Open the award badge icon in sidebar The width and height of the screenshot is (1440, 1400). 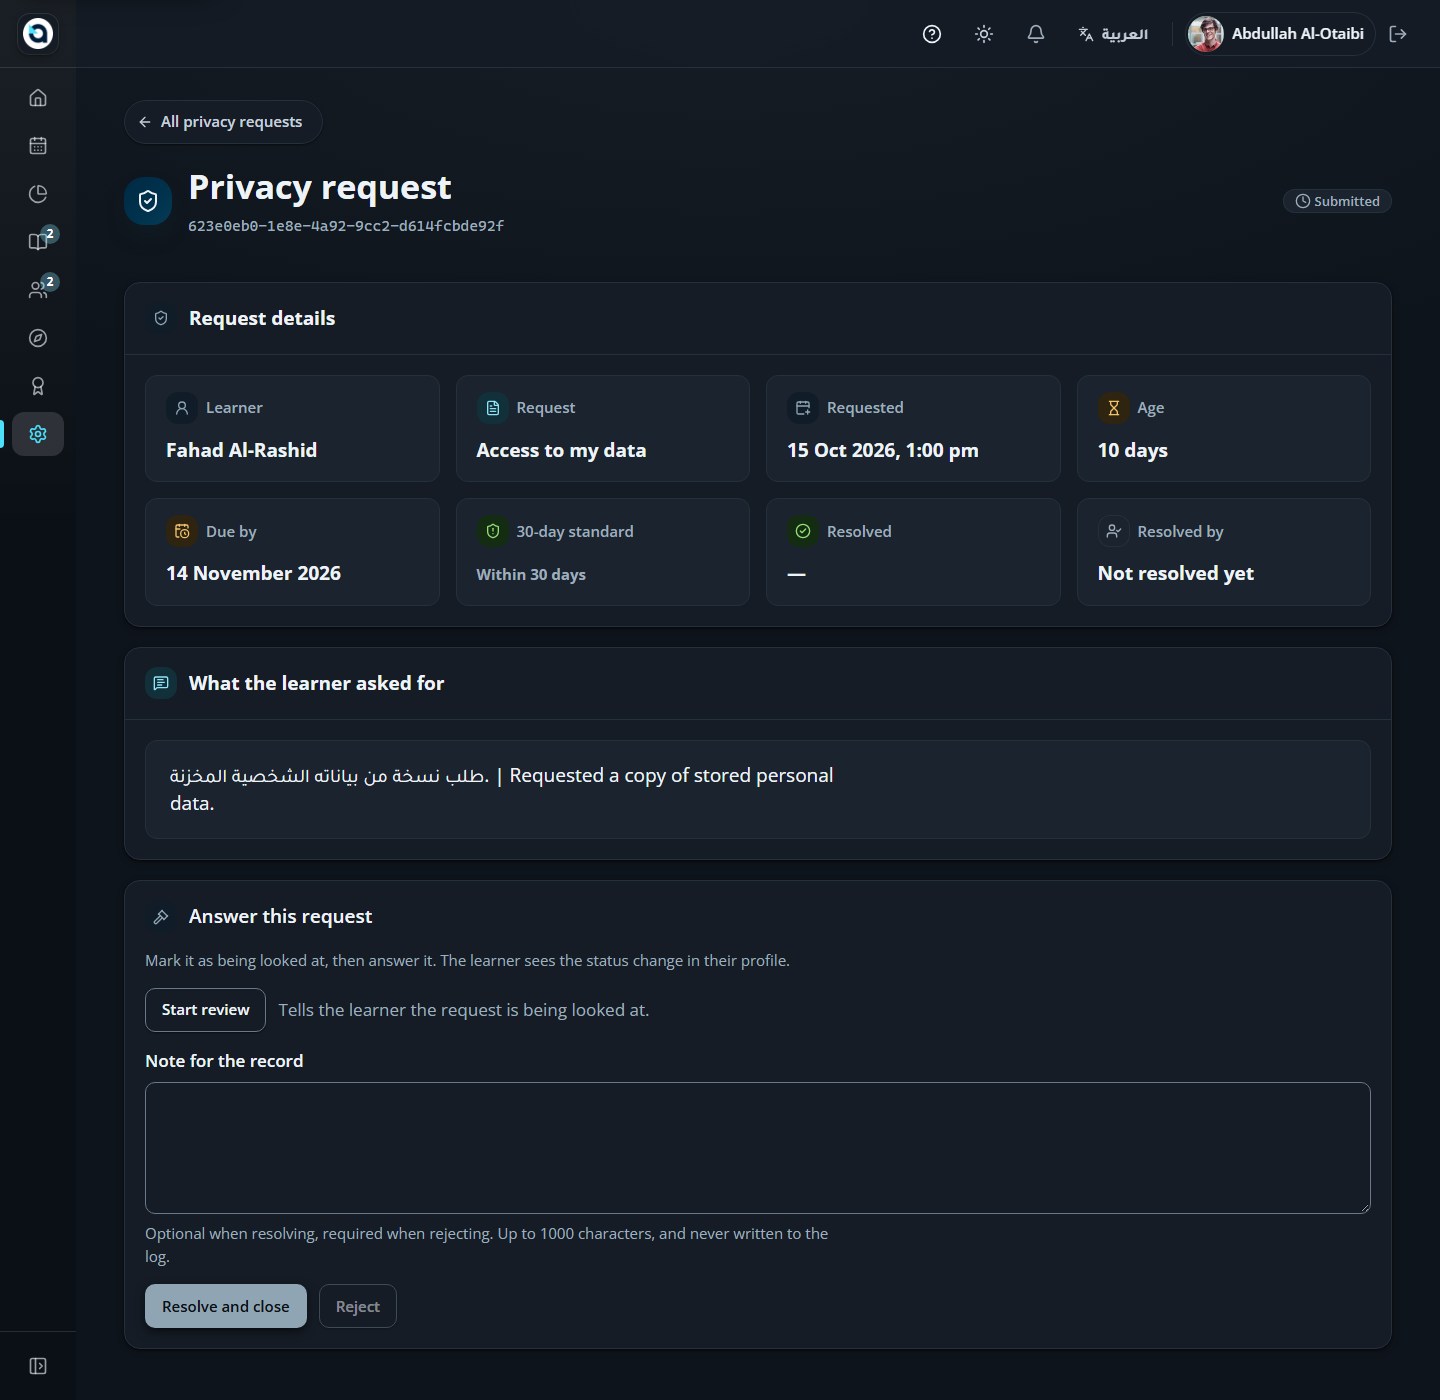coord(38,386)
